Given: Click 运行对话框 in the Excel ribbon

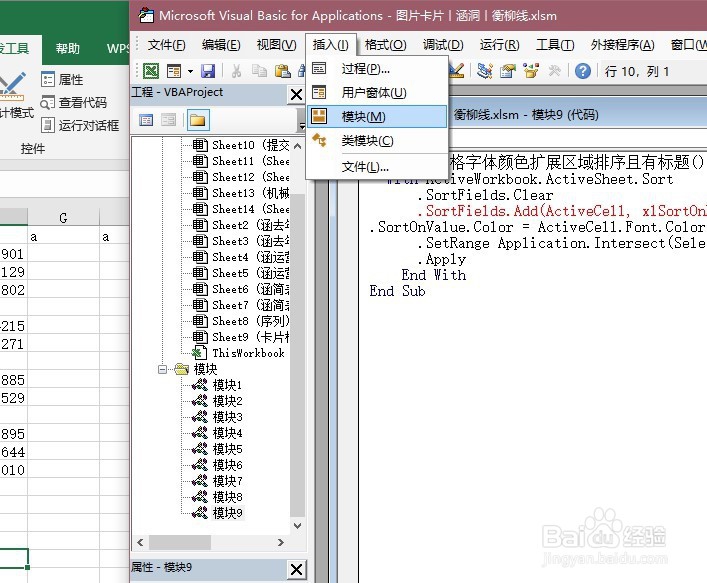Looking at the screenshot, I should pos(80,125).
